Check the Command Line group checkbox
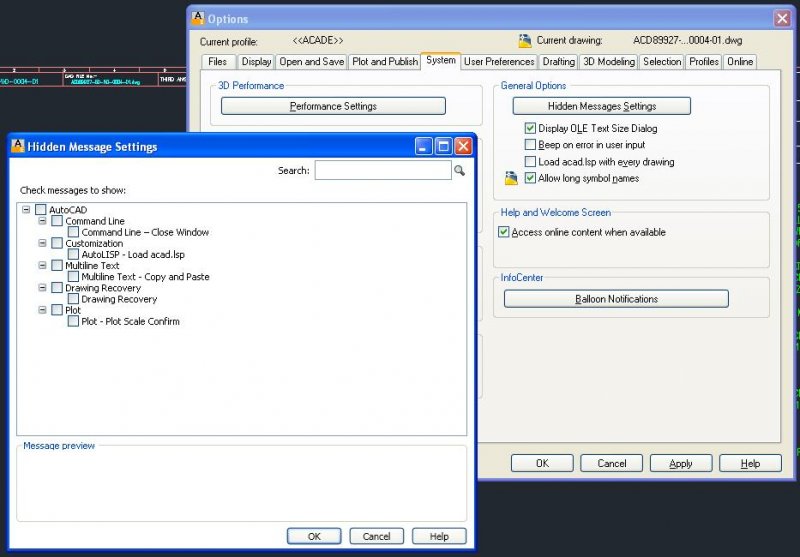This screenshot has height=557, width=800. tap(57, 221)
